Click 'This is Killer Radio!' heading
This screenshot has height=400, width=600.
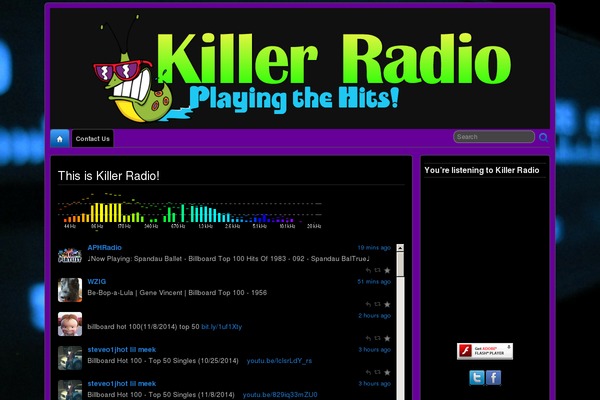(x=109, y=176)
